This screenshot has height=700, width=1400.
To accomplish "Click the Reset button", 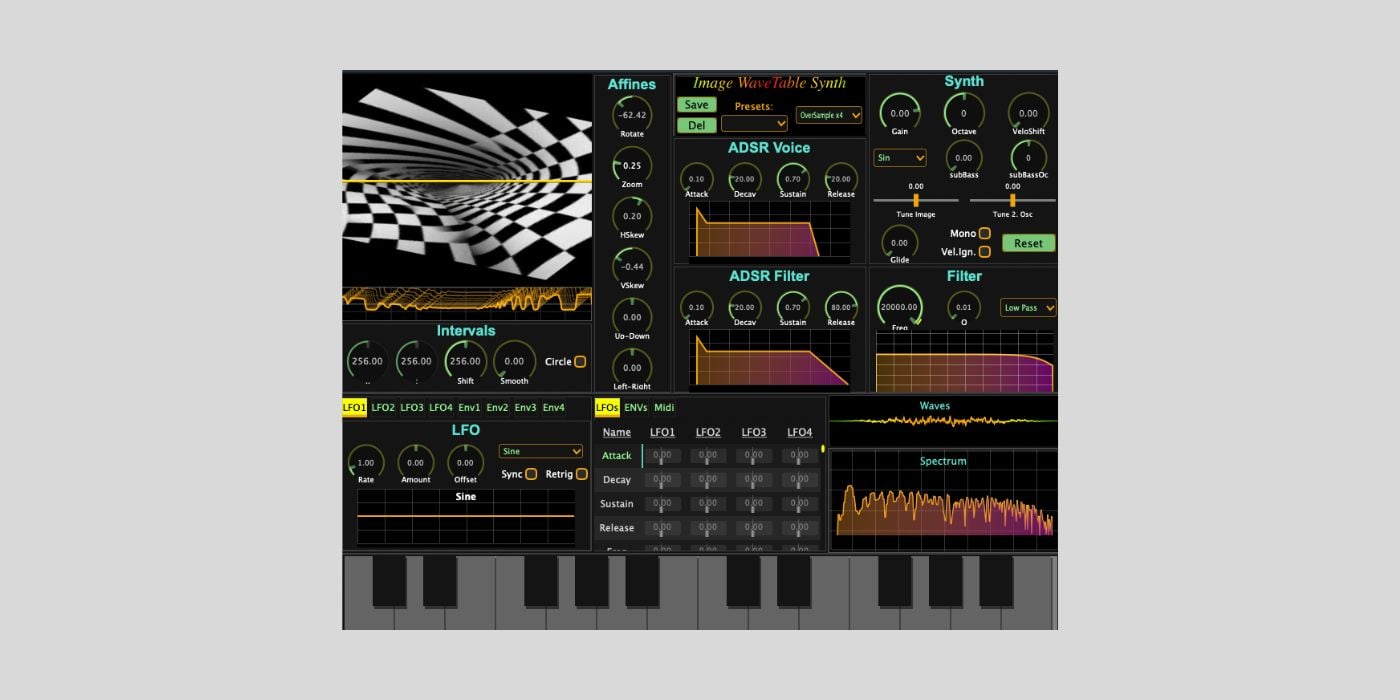I will 1028,243.
